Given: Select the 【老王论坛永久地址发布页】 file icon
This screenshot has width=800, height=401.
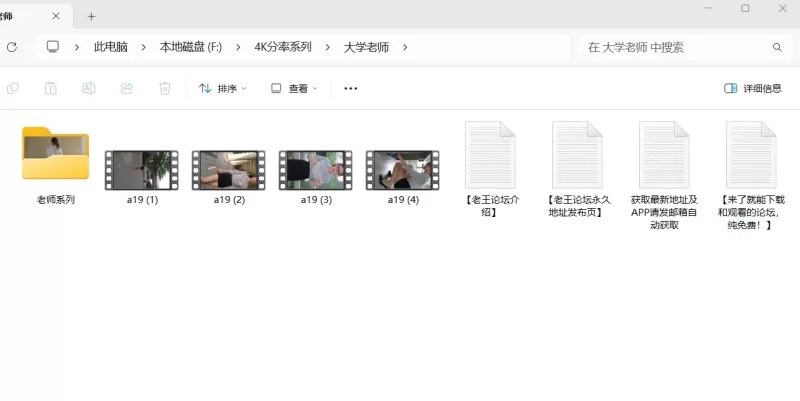Looking at the screenshot, I should (577, 155).
